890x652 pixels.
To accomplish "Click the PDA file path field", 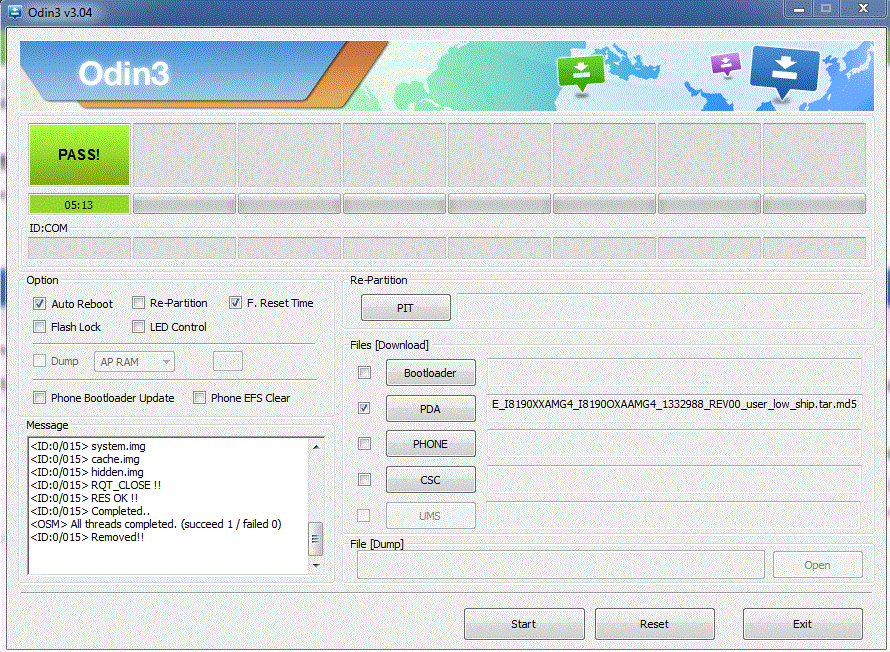I will [x=674, y=408].
